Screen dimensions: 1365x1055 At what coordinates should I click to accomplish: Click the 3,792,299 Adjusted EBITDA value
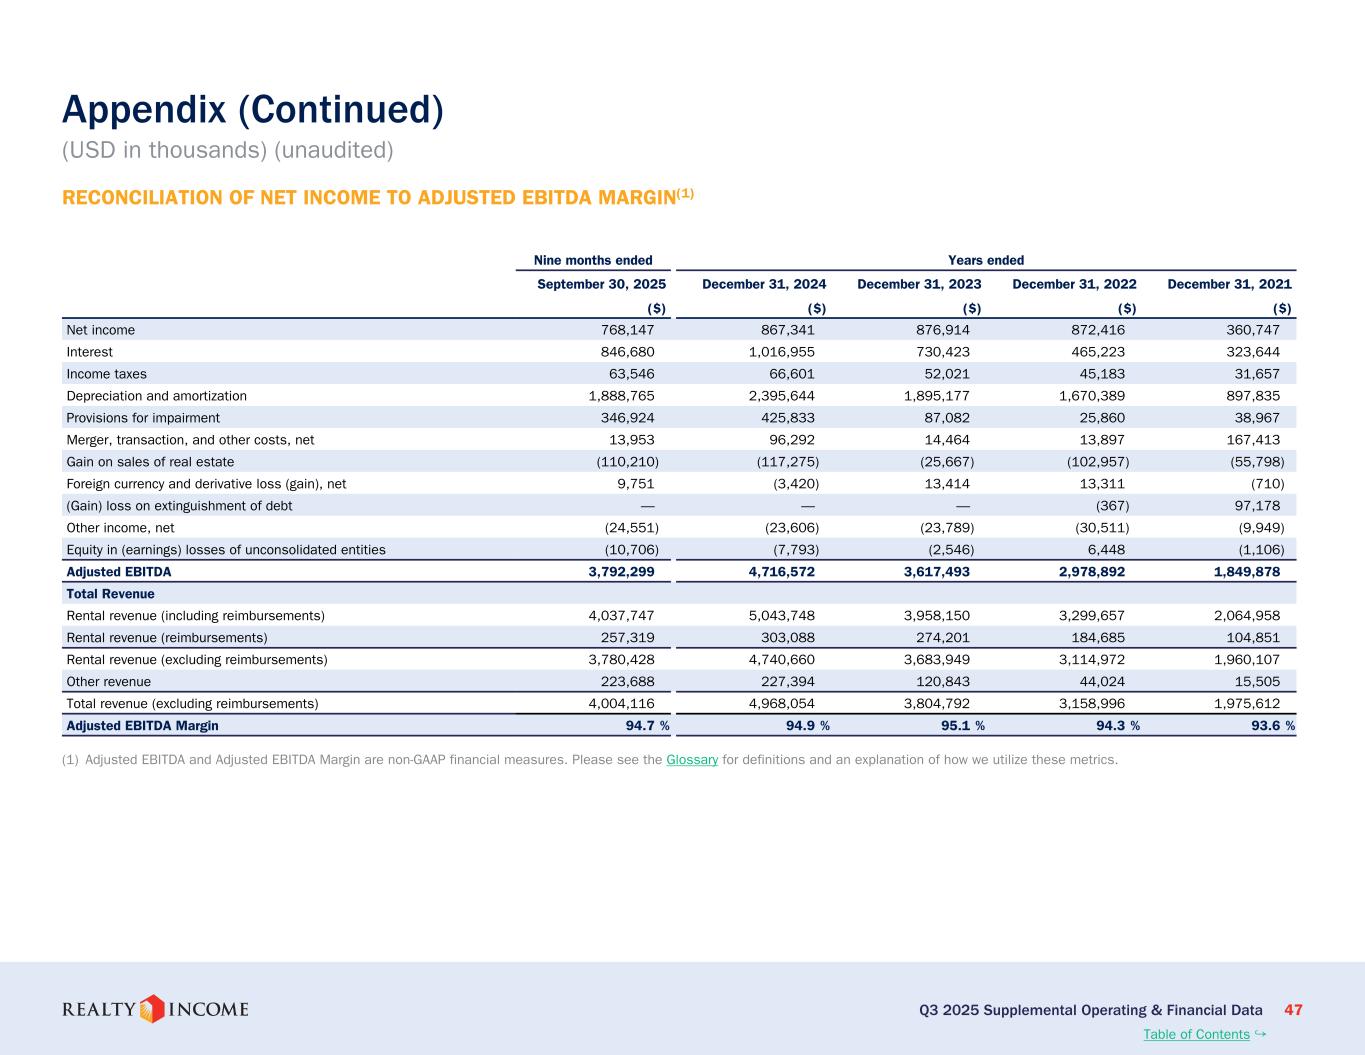point(621,572)
